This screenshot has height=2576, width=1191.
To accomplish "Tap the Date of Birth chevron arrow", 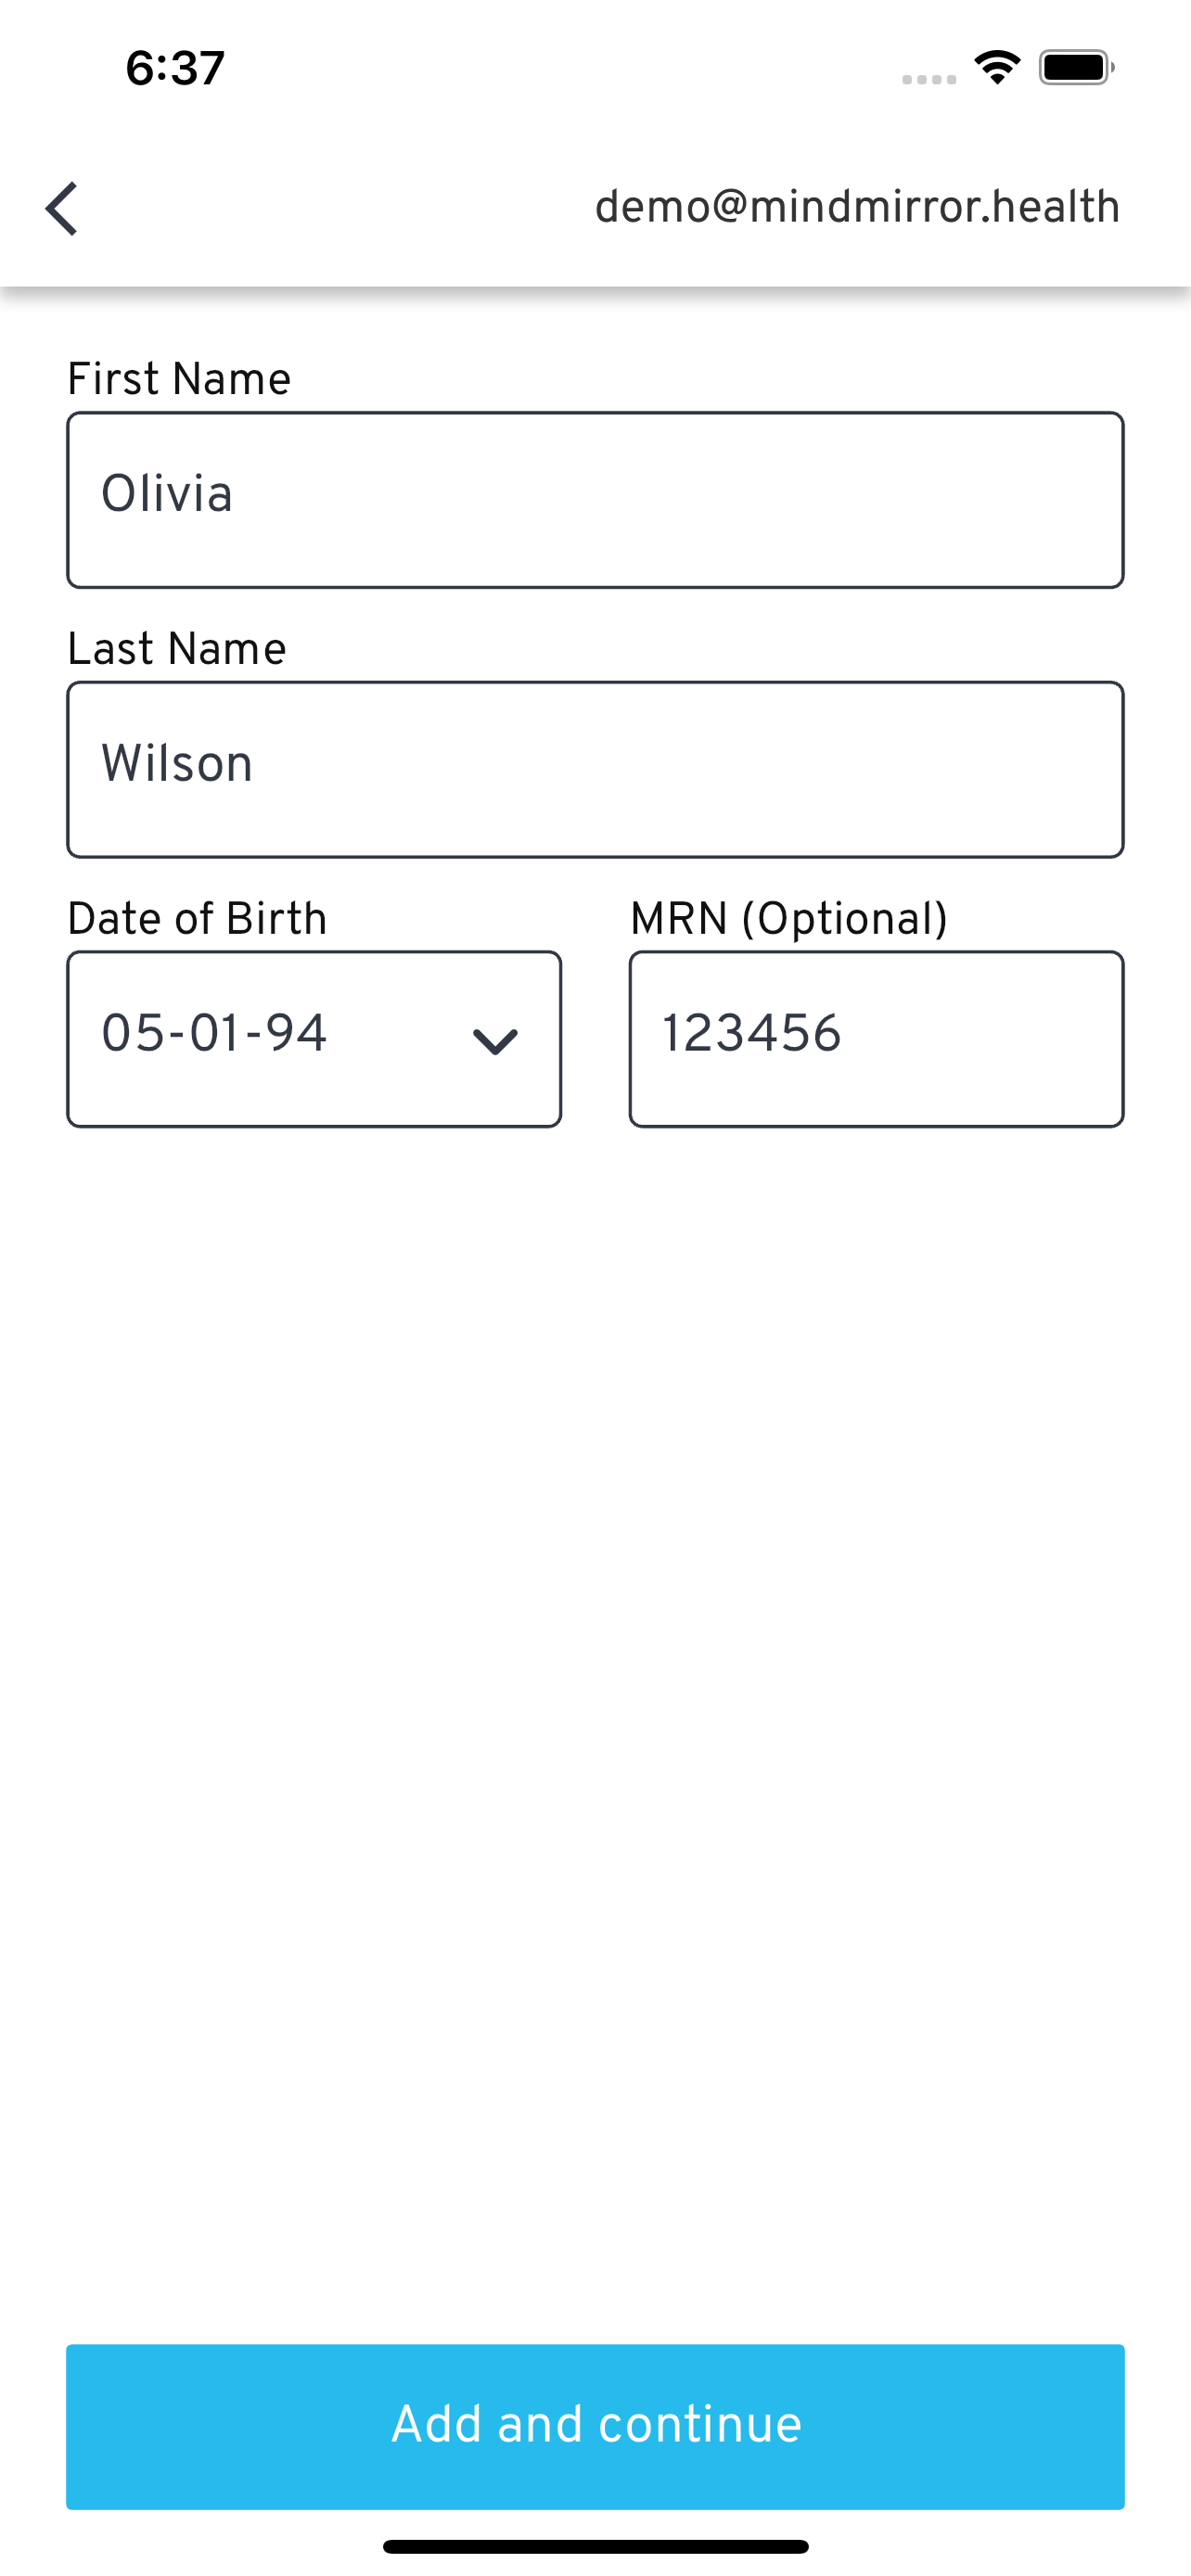I will tap(495, 1041).
